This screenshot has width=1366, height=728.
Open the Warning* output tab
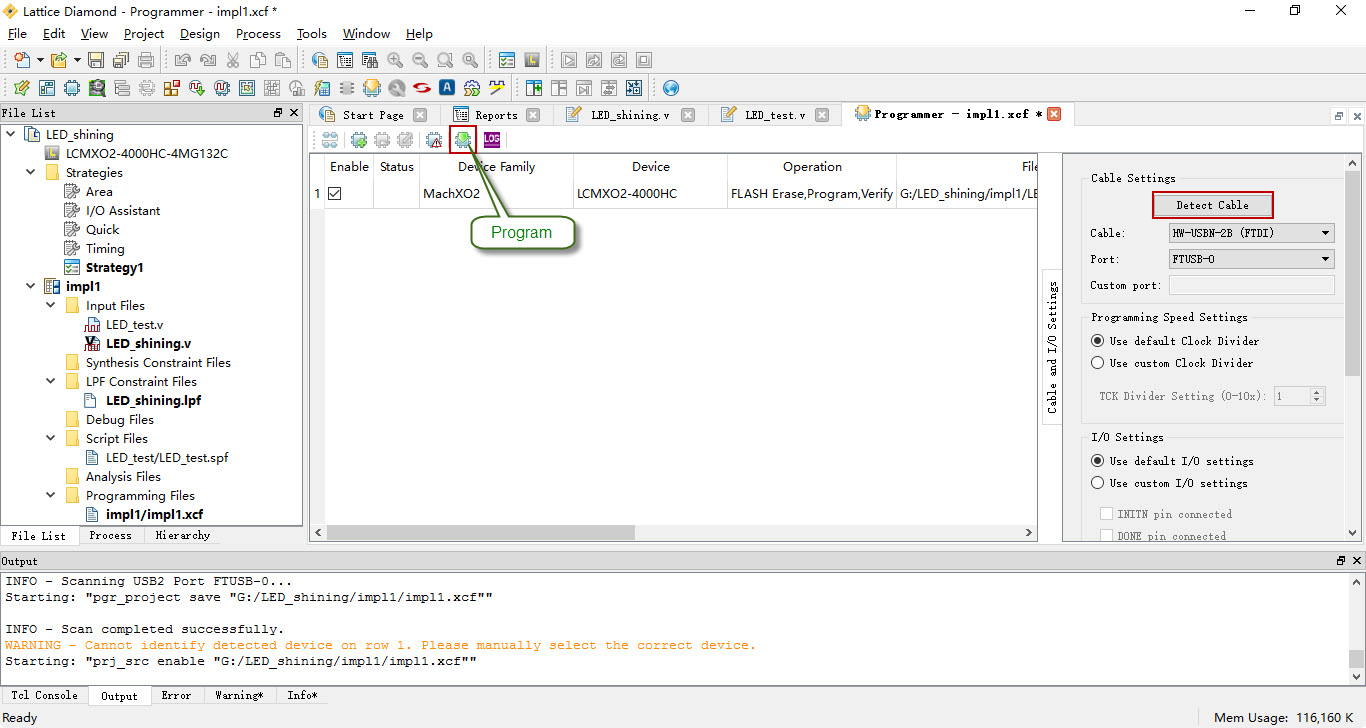[239, 695]
